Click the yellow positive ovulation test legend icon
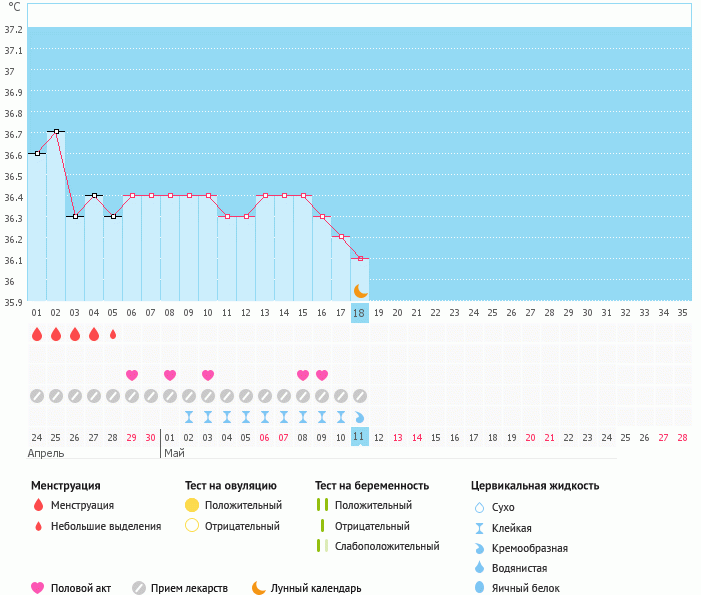The height and width of the screenshot is (595, 701). pyautogui.click(x=192, y=506)
